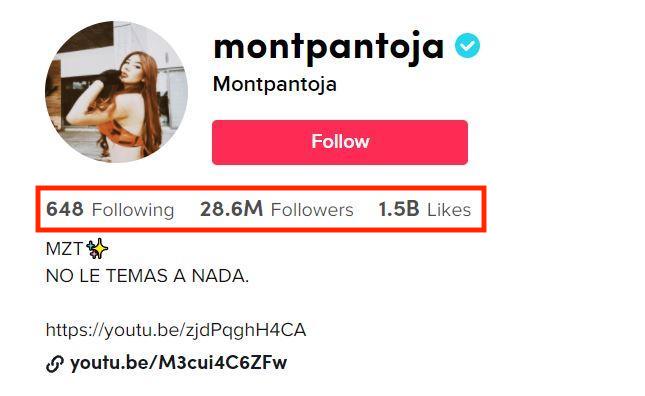Image resolution: width=645 pixels, height=396 pixels.
Task: Click the Followers label text
Action: click(x=312, y=210)
